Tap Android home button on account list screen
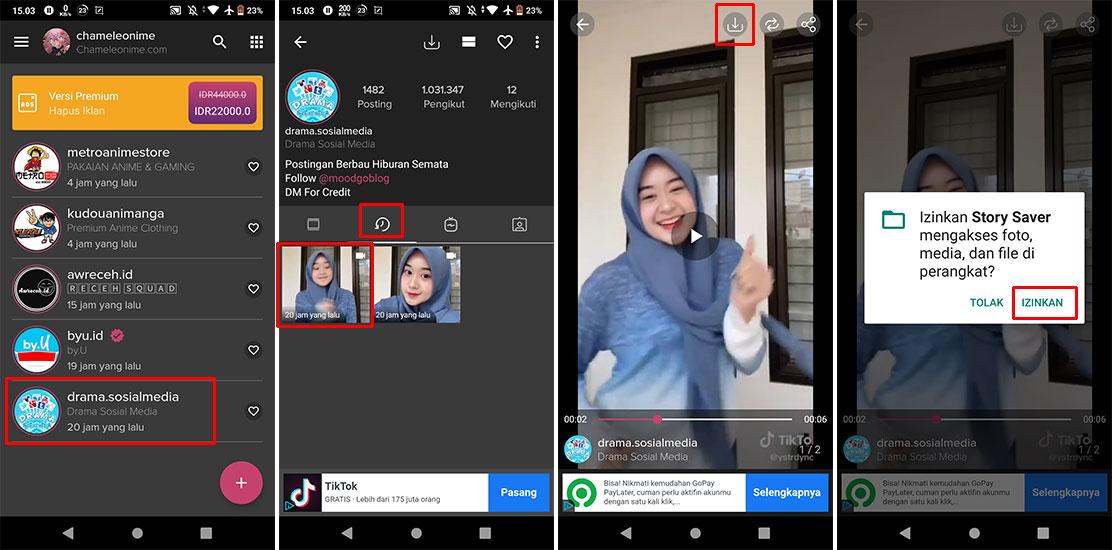1112x550 pixels. click(x=138, y=533)
